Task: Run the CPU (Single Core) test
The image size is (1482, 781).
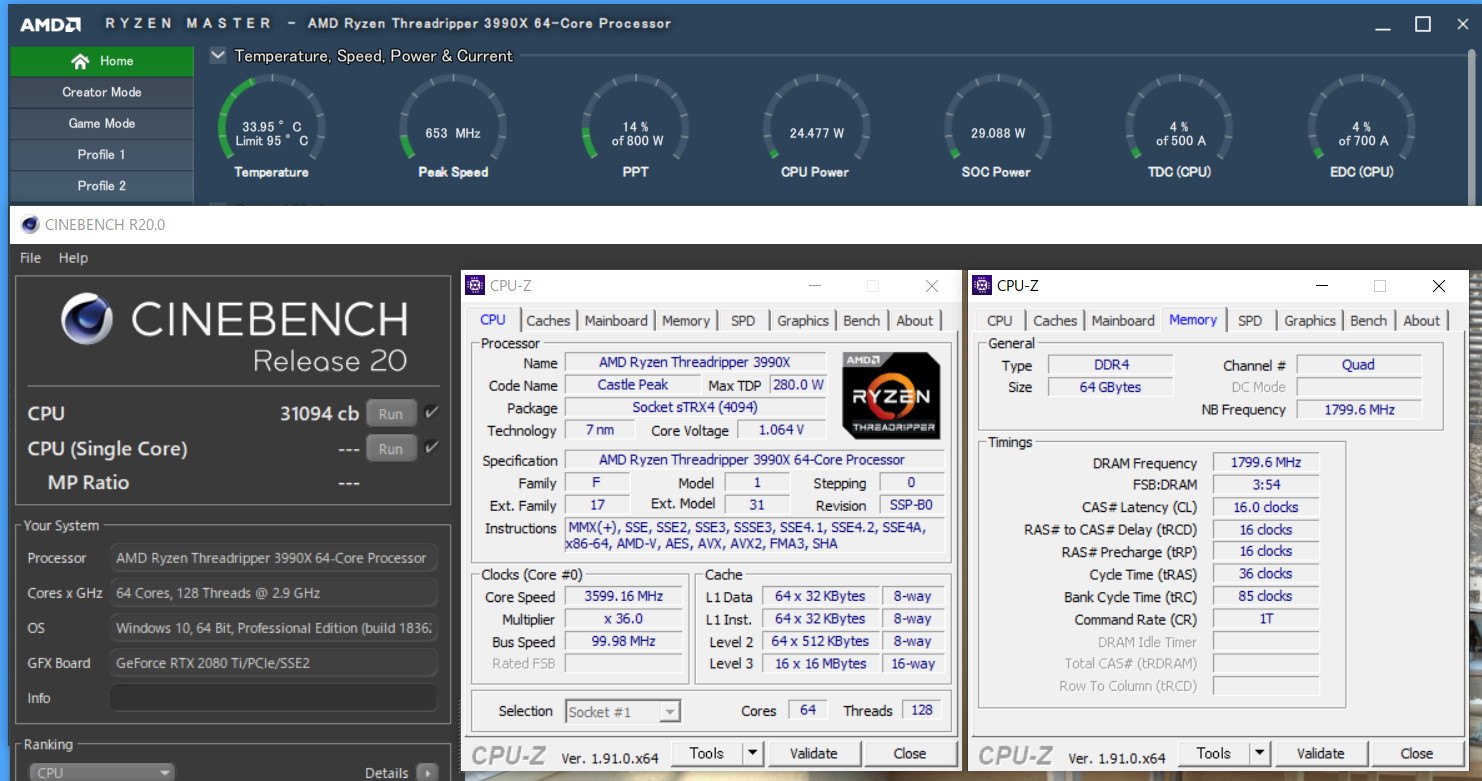Action: [x=391, y=449]
